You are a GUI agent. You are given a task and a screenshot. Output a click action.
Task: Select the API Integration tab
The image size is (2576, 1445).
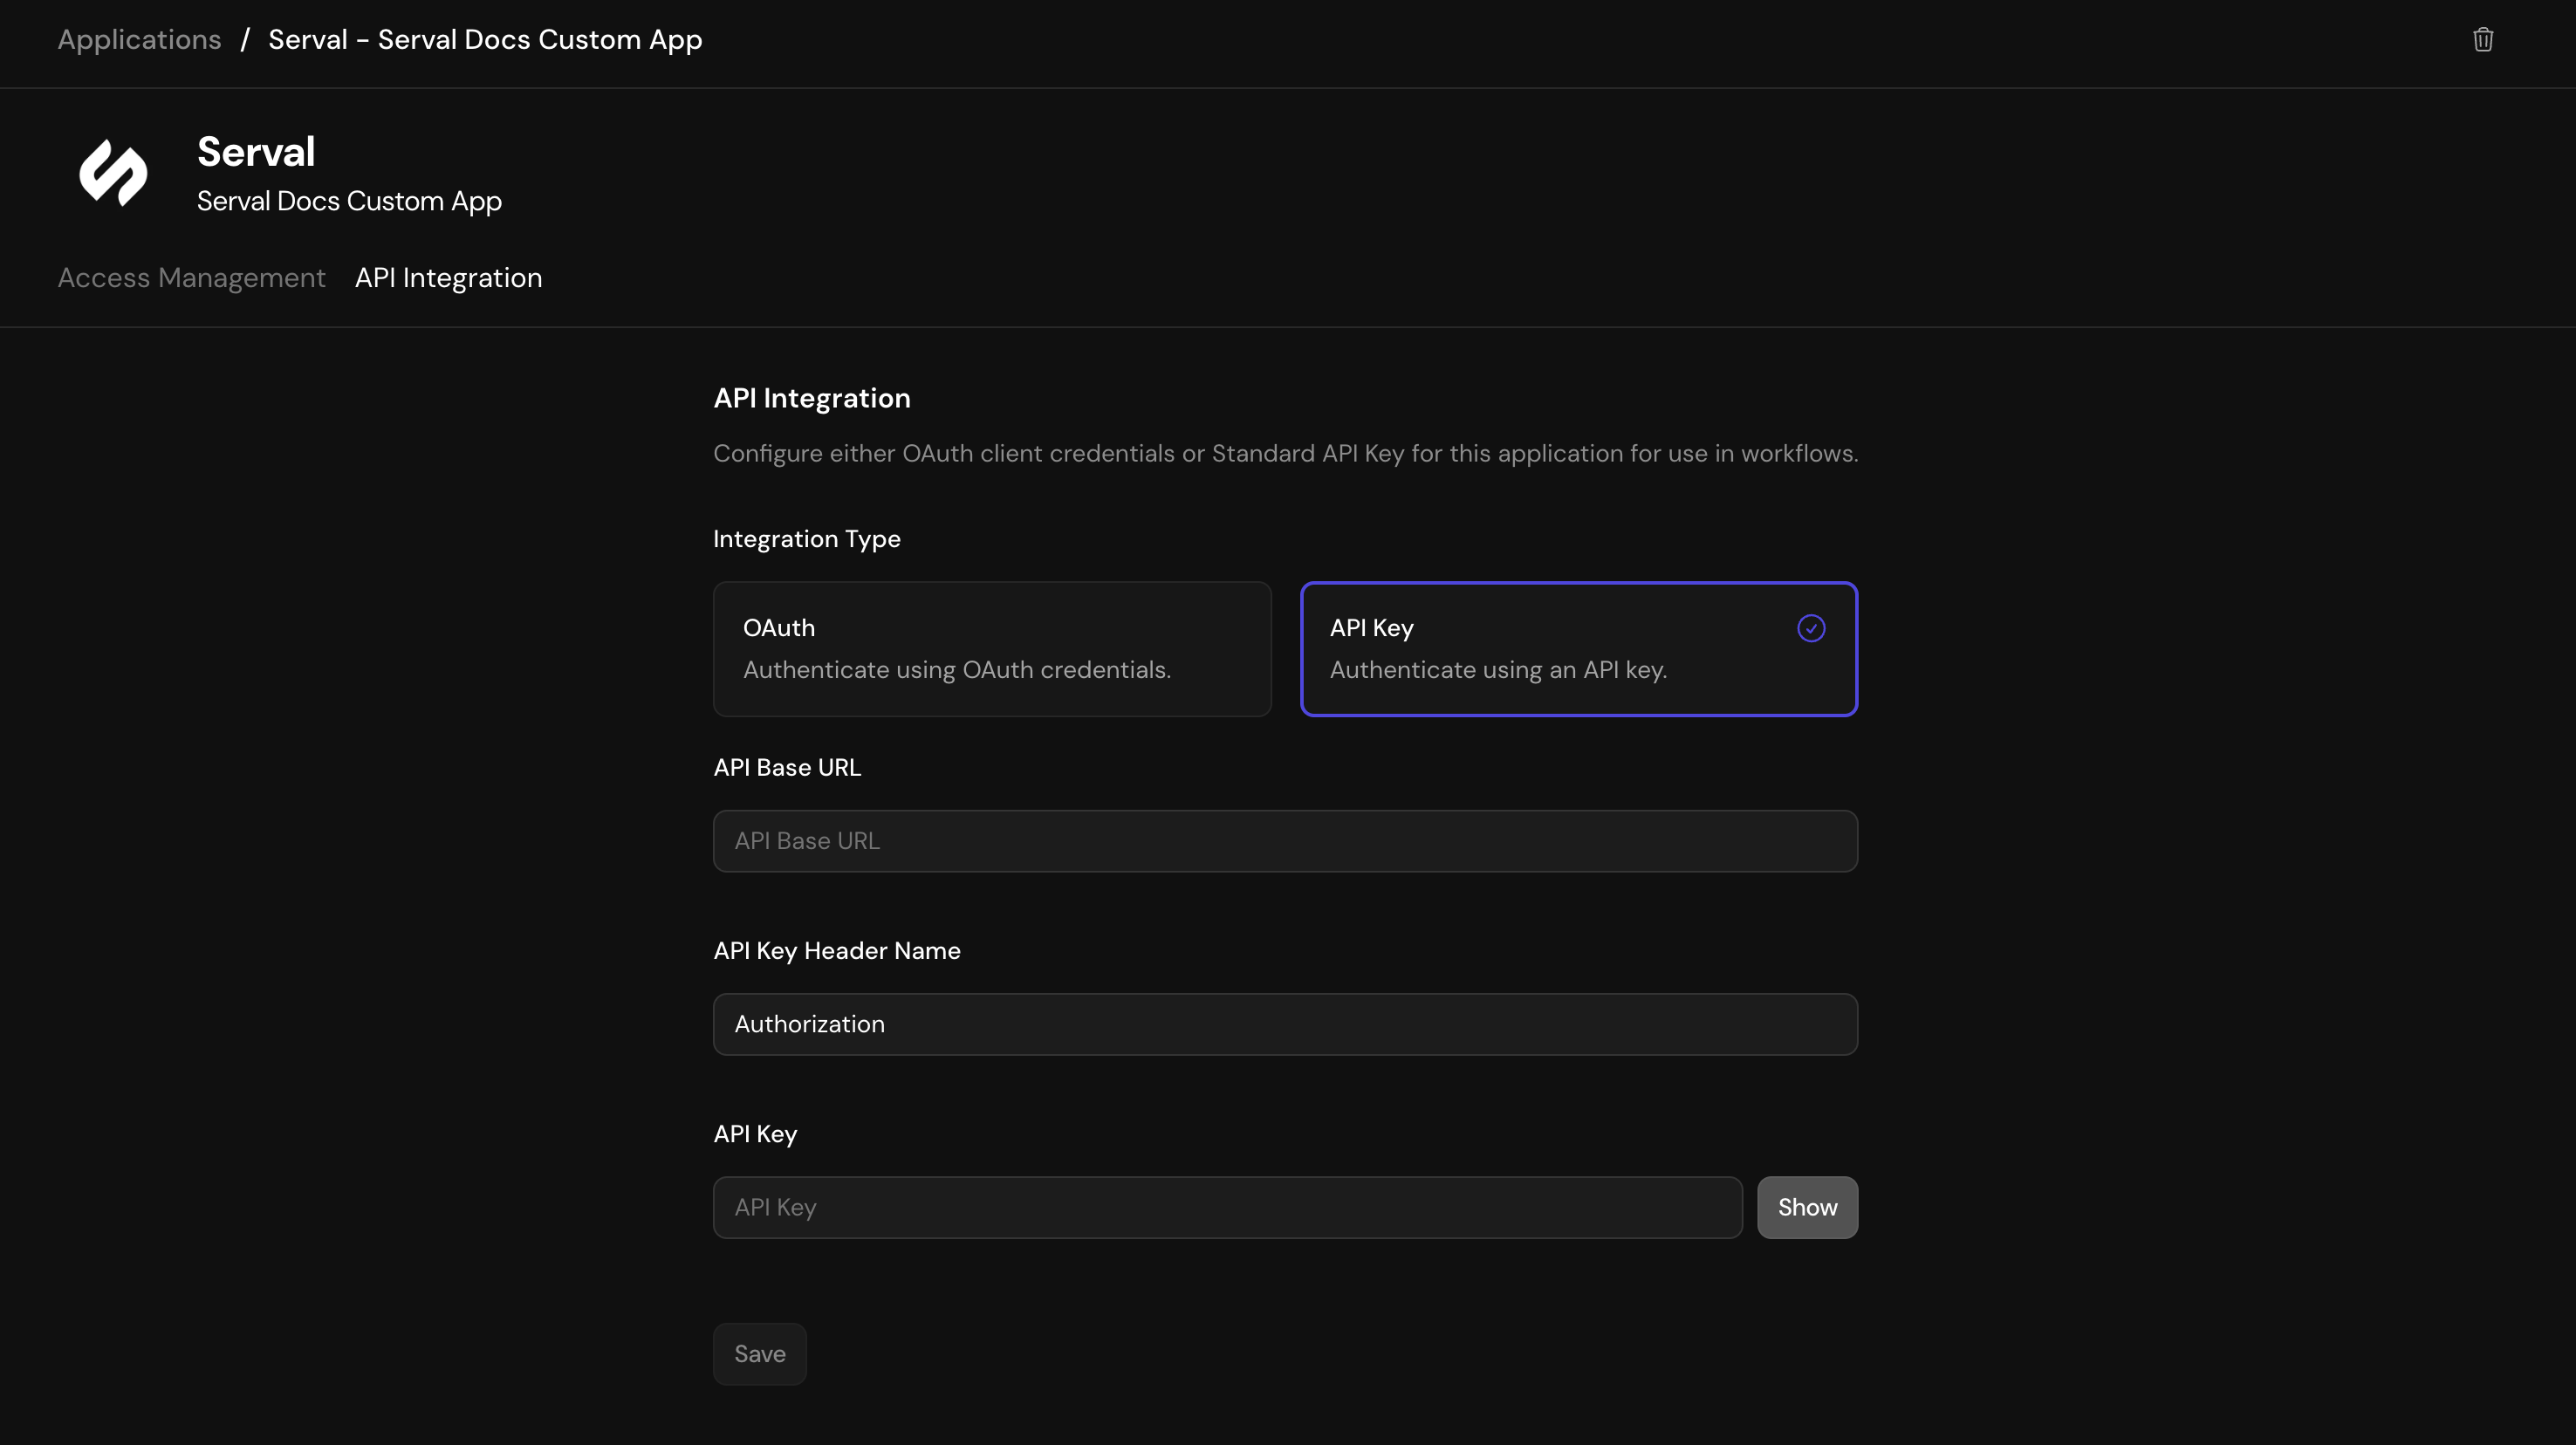(448, 278)
